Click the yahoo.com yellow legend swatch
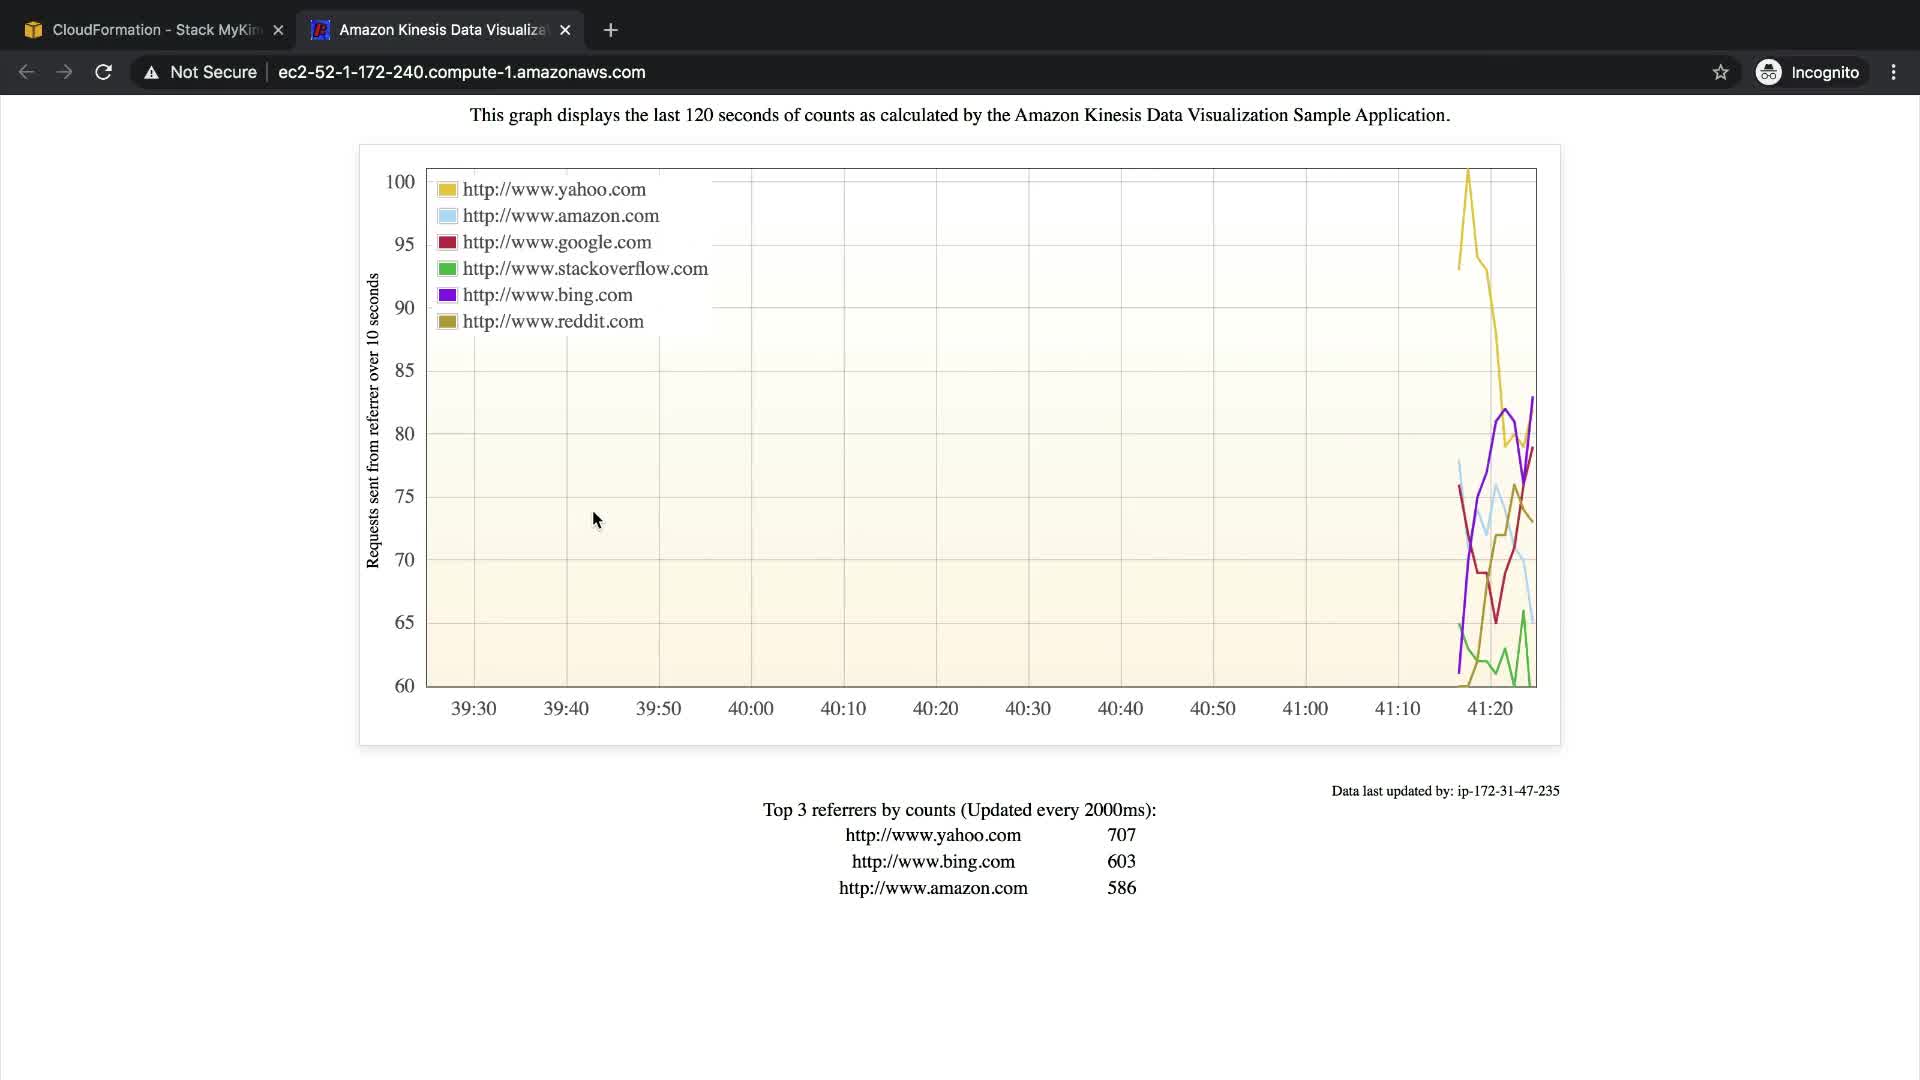Image resolution: width=1920 pixels, height=1080 pixels. click(x=447, y=190)
